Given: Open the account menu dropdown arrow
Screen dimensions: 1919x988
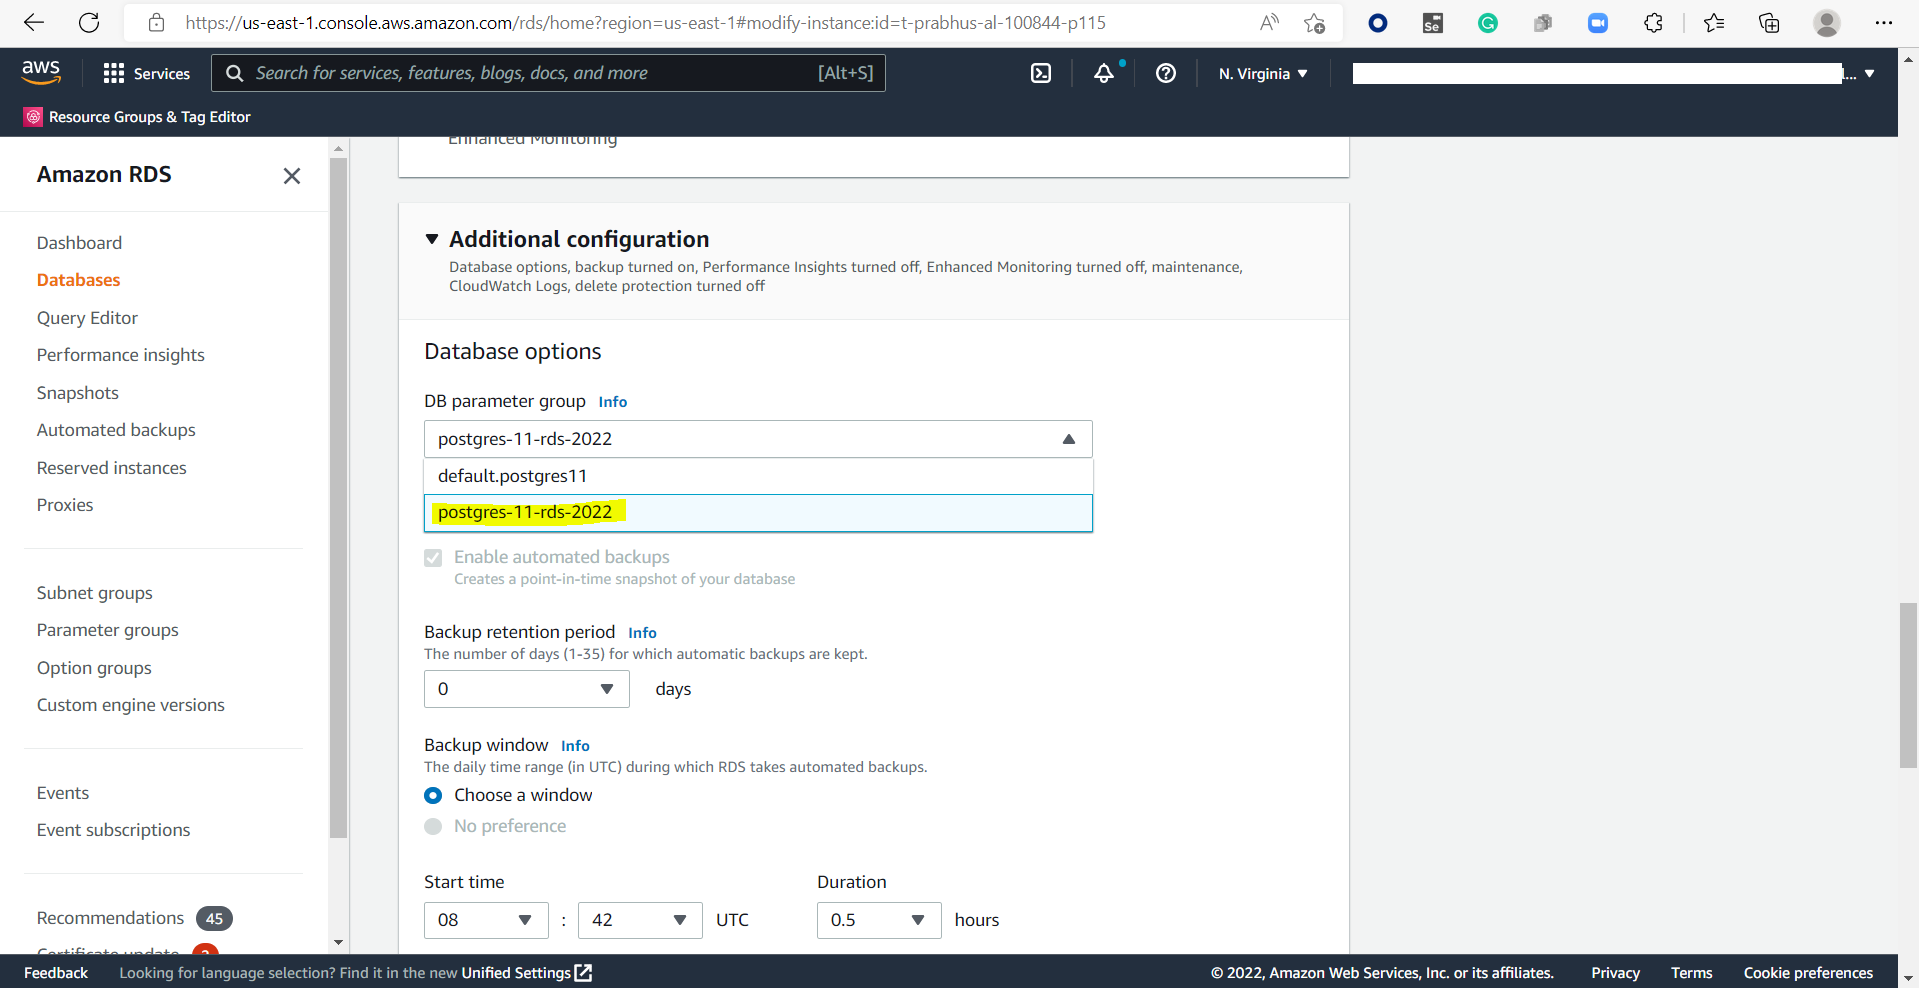Looking at the screenshot, I should tap(1869, 73).
